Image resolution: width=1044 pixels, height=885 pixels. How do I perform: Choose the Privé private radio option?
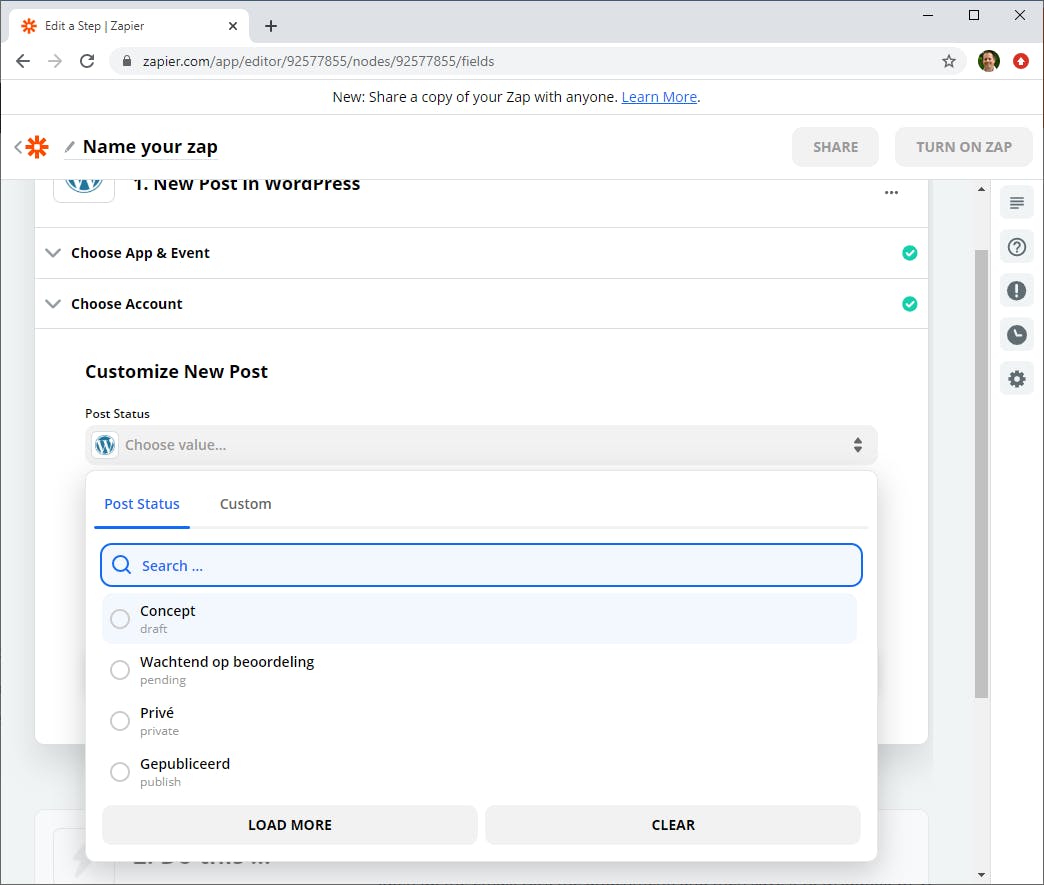tap(120, 721)
